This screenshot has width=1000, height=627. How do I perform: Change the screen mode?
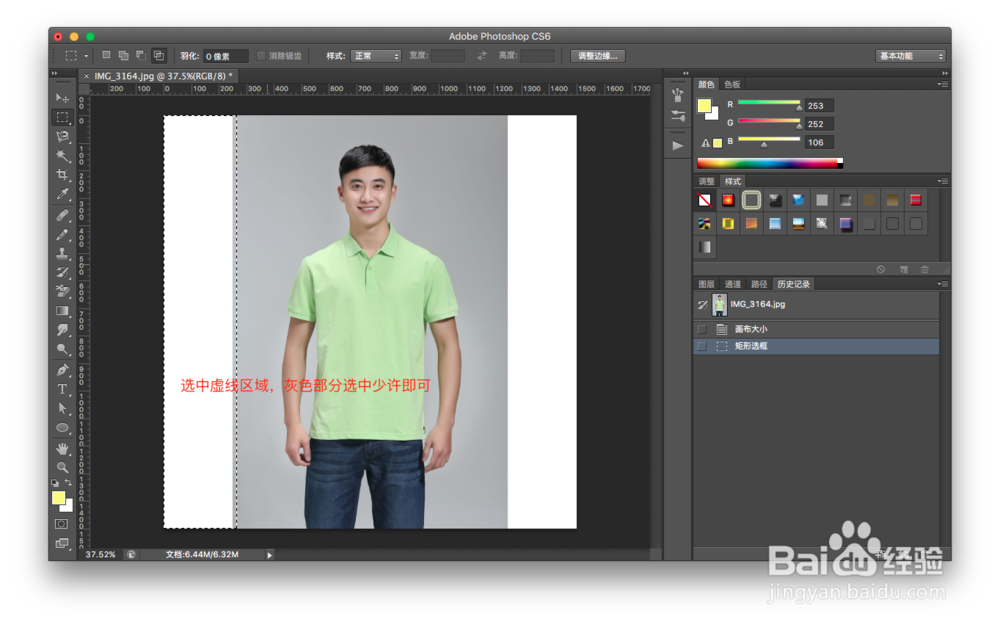coord(62,543)
